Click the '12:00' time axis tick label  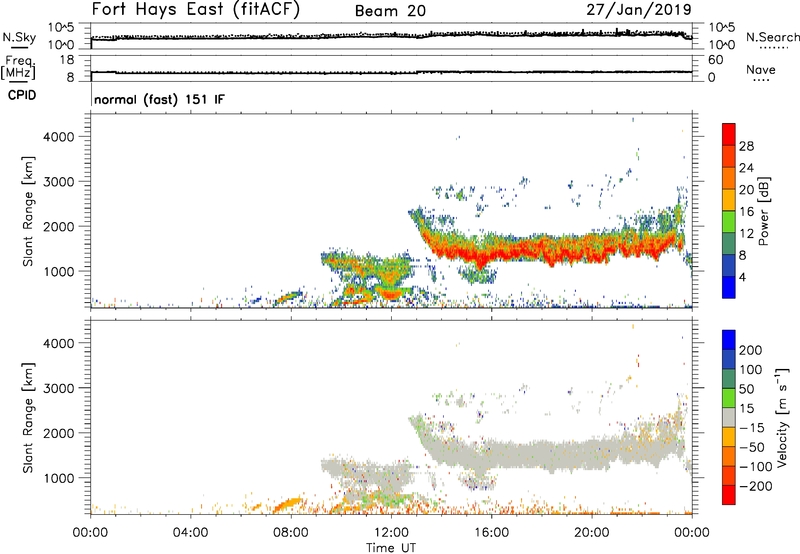click(x=391, y=533)
